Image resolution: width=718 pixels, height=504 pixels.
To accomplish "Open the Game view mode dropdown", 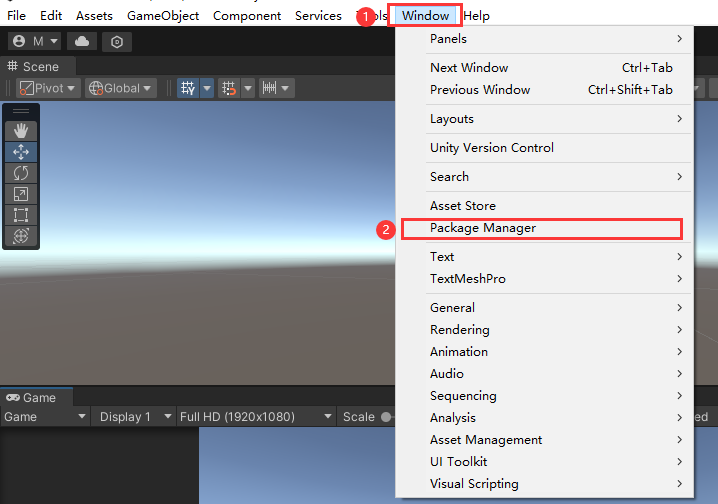I will [x=44, y=417].
